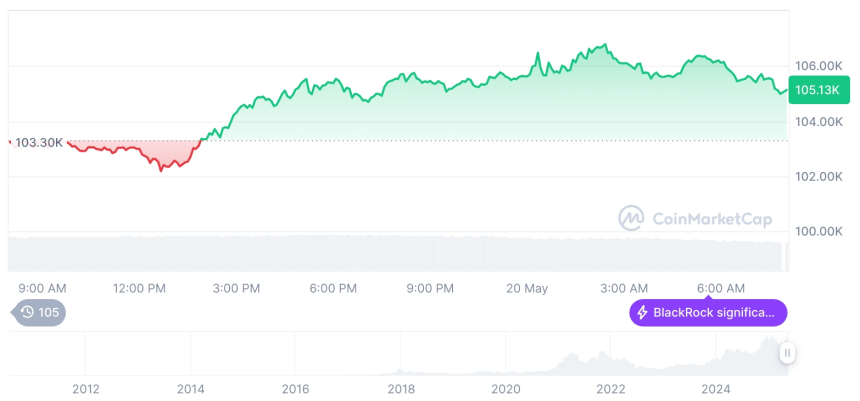
Task: Open the BlackRock significa... news event
Action: pyautogui.click(x=708, y=313)
